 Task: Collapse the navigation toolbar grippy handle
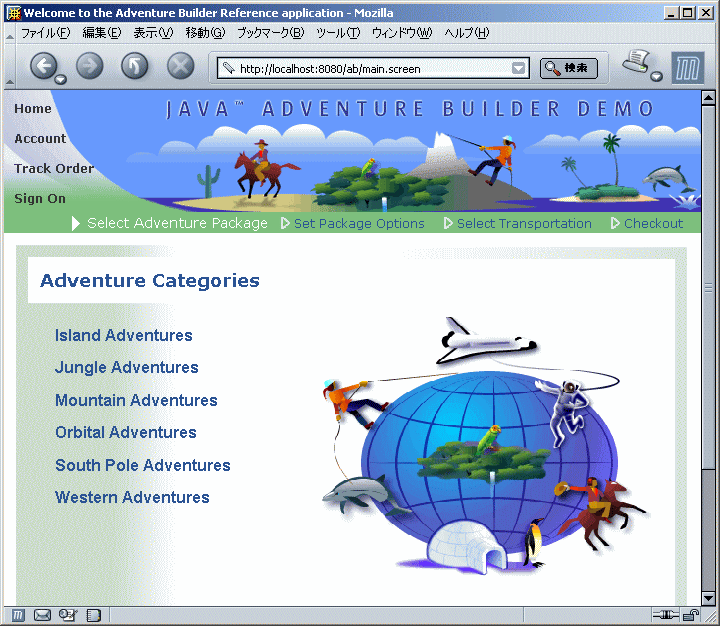(9, 67)
